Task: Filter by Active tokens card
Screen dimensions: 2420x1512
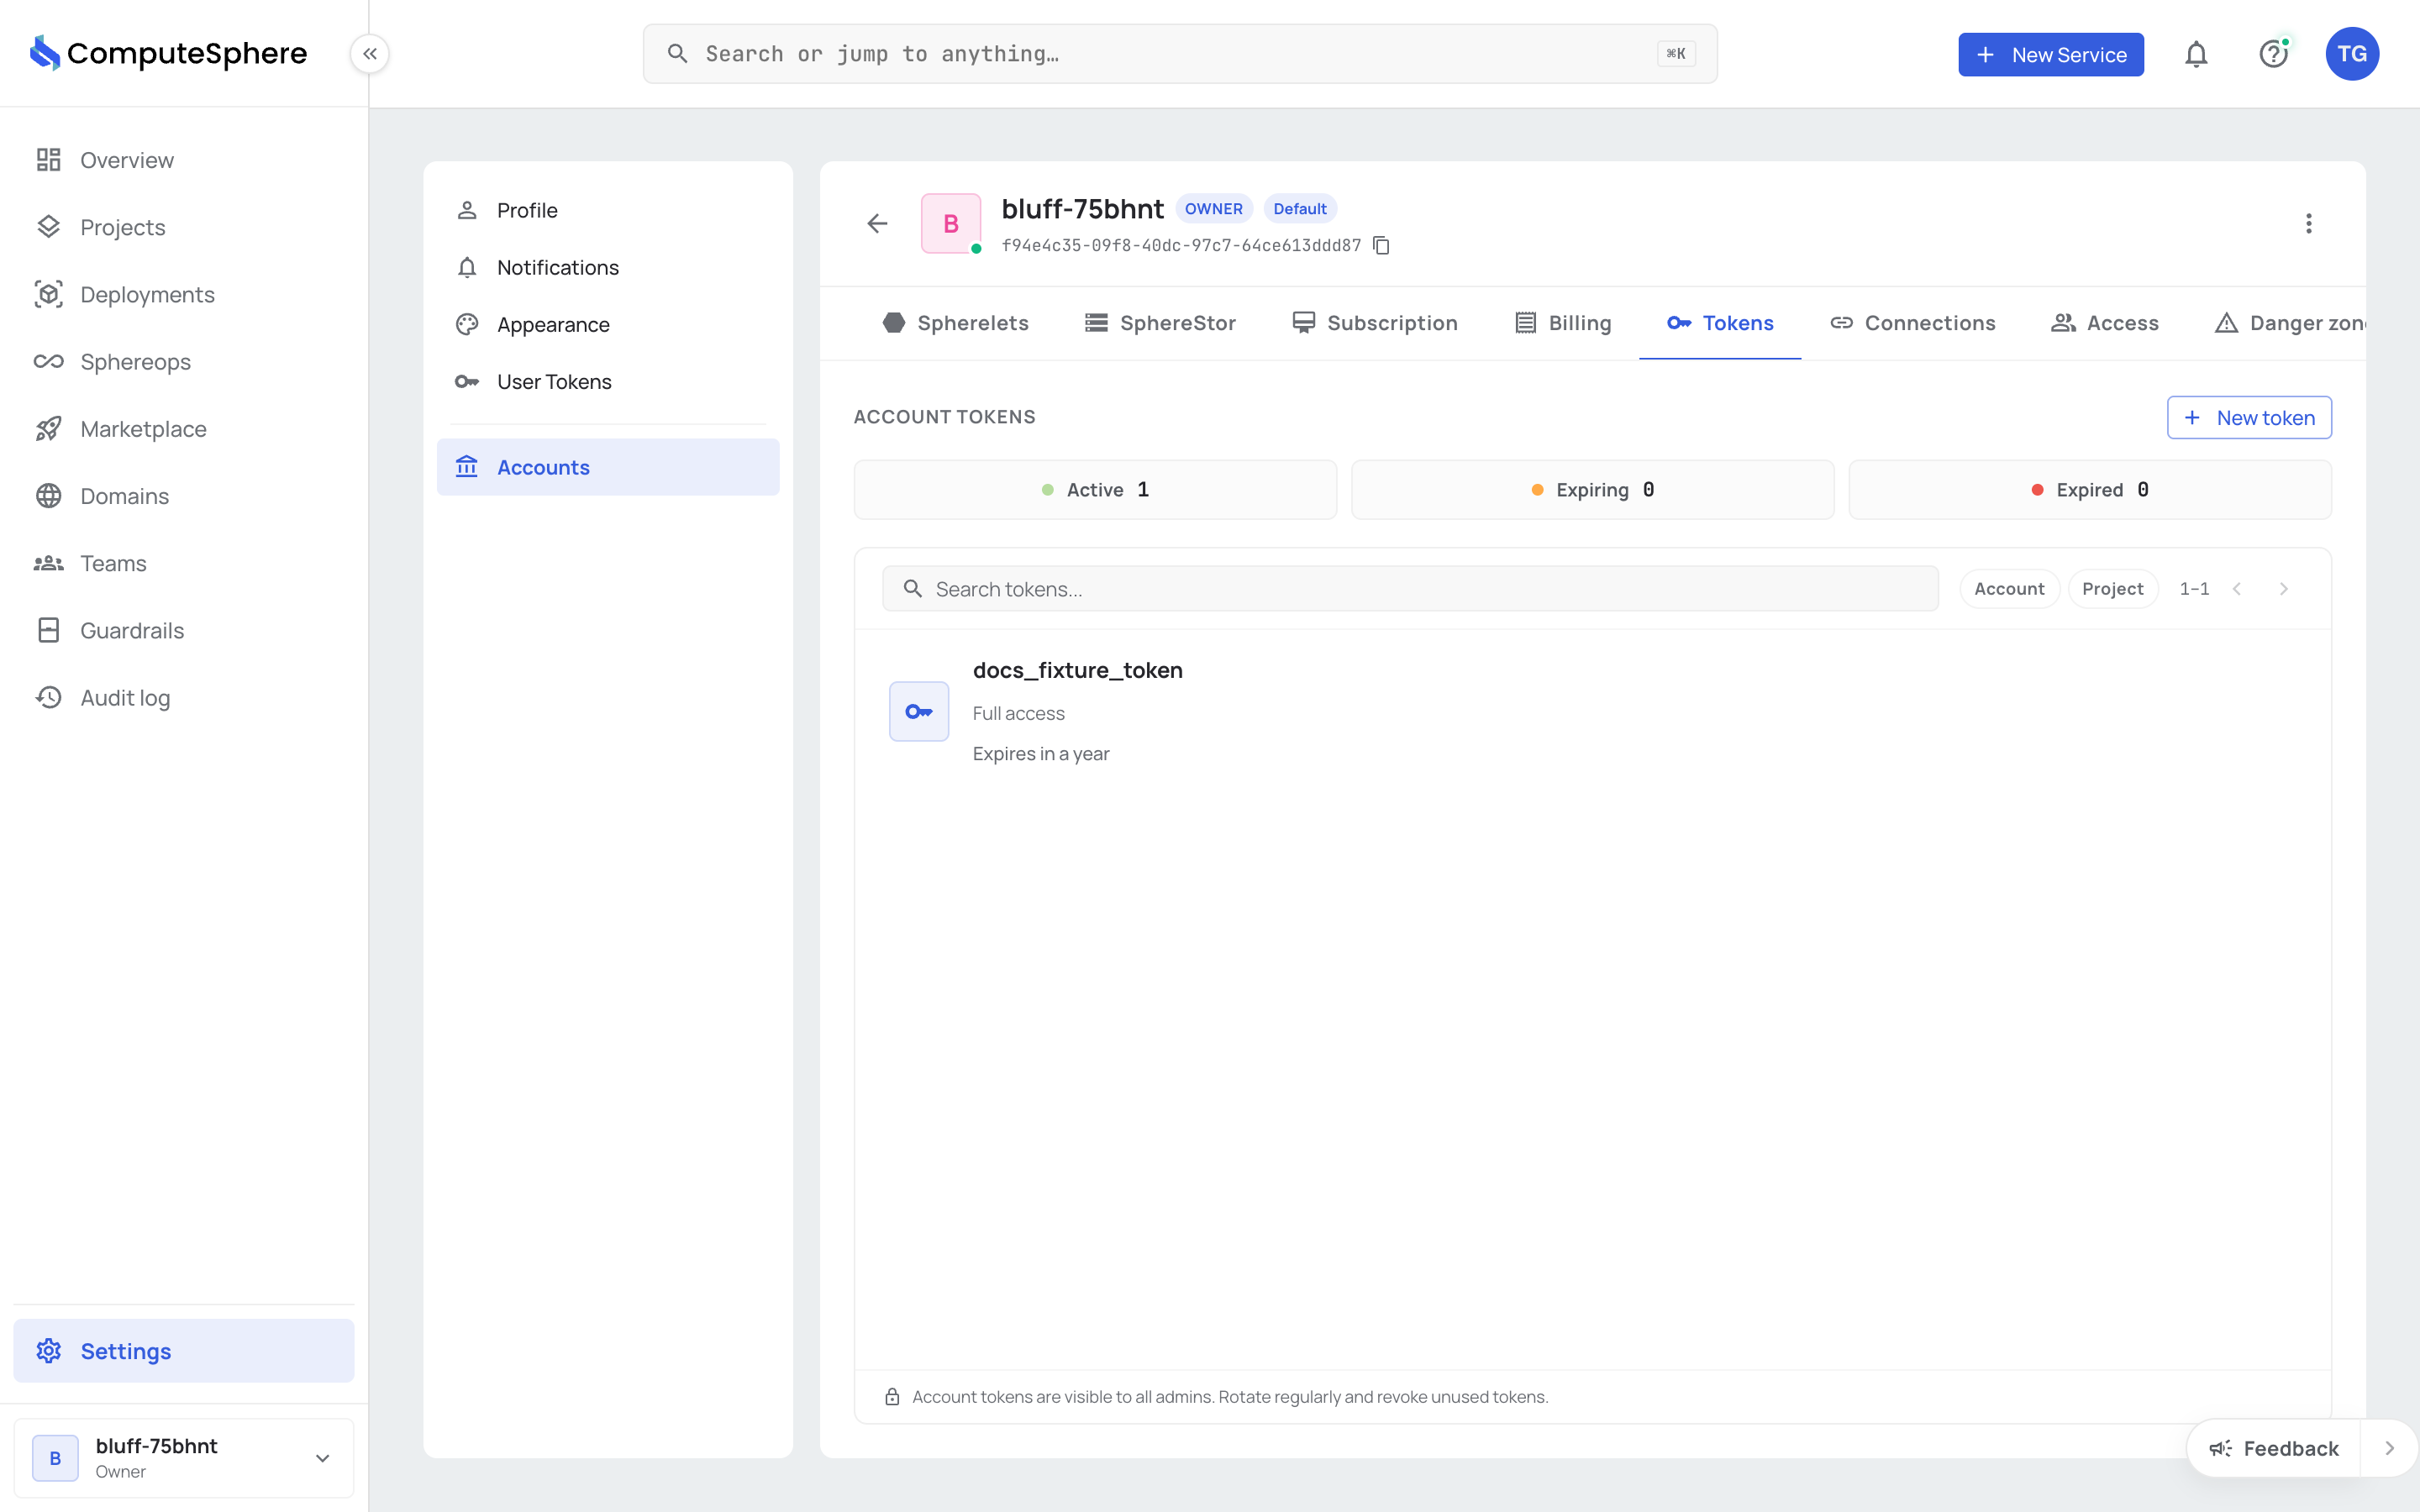Action: [x=1095, y=490]
